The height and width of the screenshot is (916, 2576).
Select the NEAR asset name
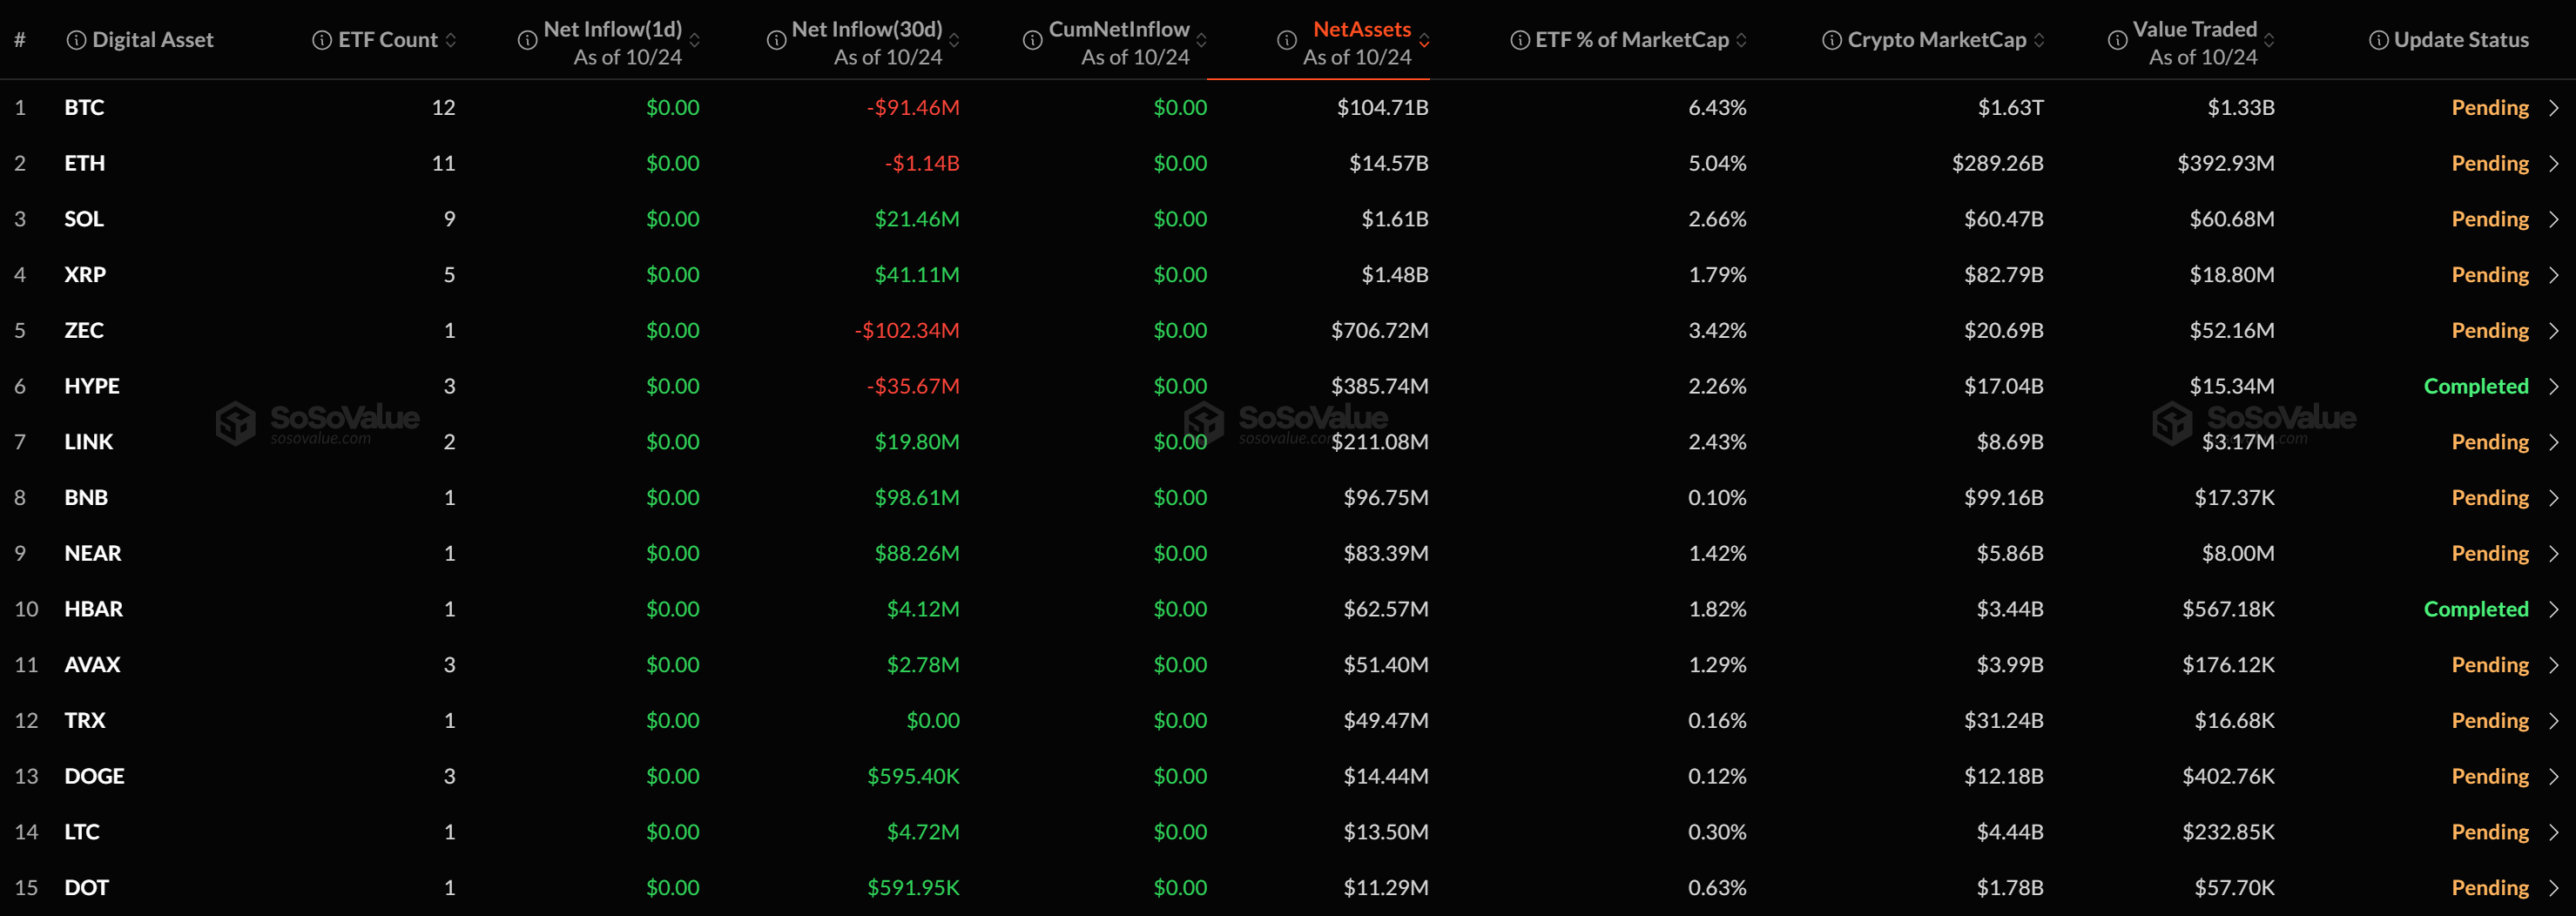(x=93, y=553)
